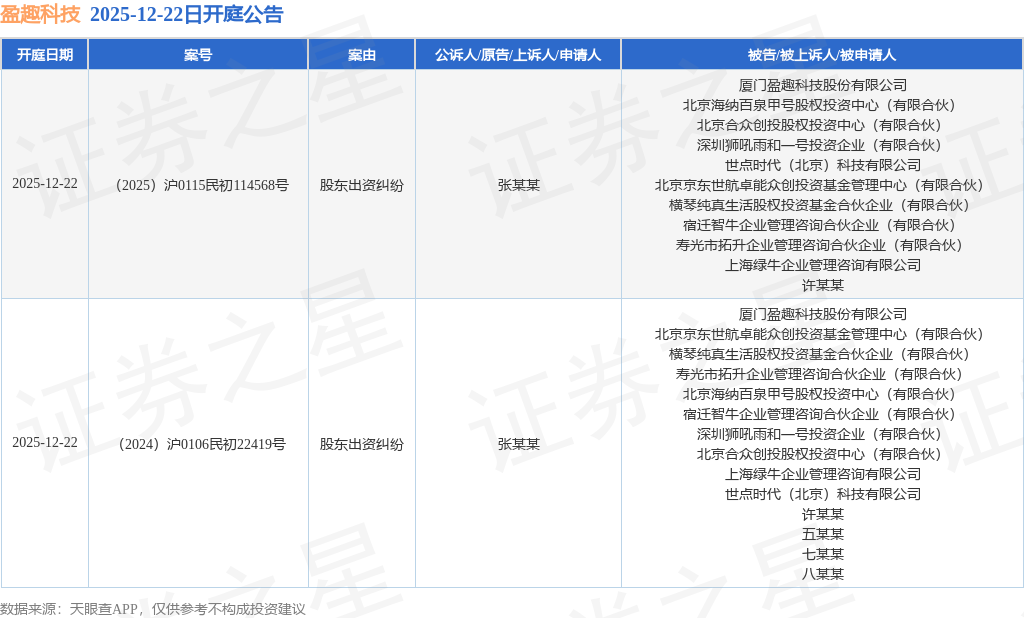Click the 被告/被上诉人/被申请人 column header

coord(822,55)
